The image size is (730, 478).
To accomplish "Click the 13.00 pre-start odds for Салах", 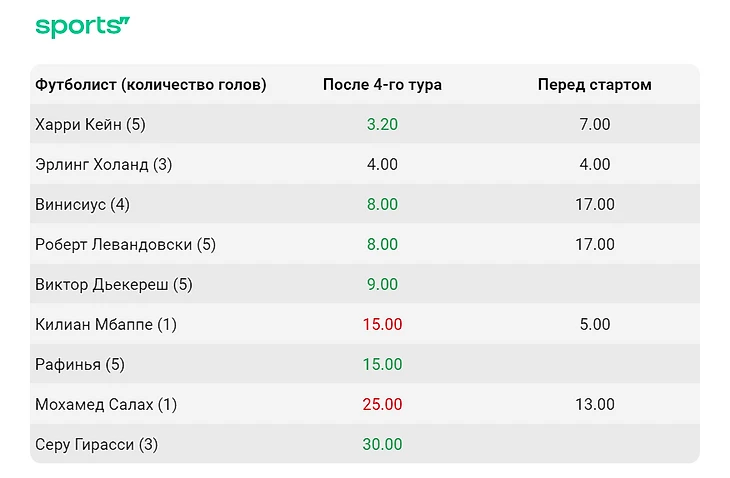I will (594, 404).
